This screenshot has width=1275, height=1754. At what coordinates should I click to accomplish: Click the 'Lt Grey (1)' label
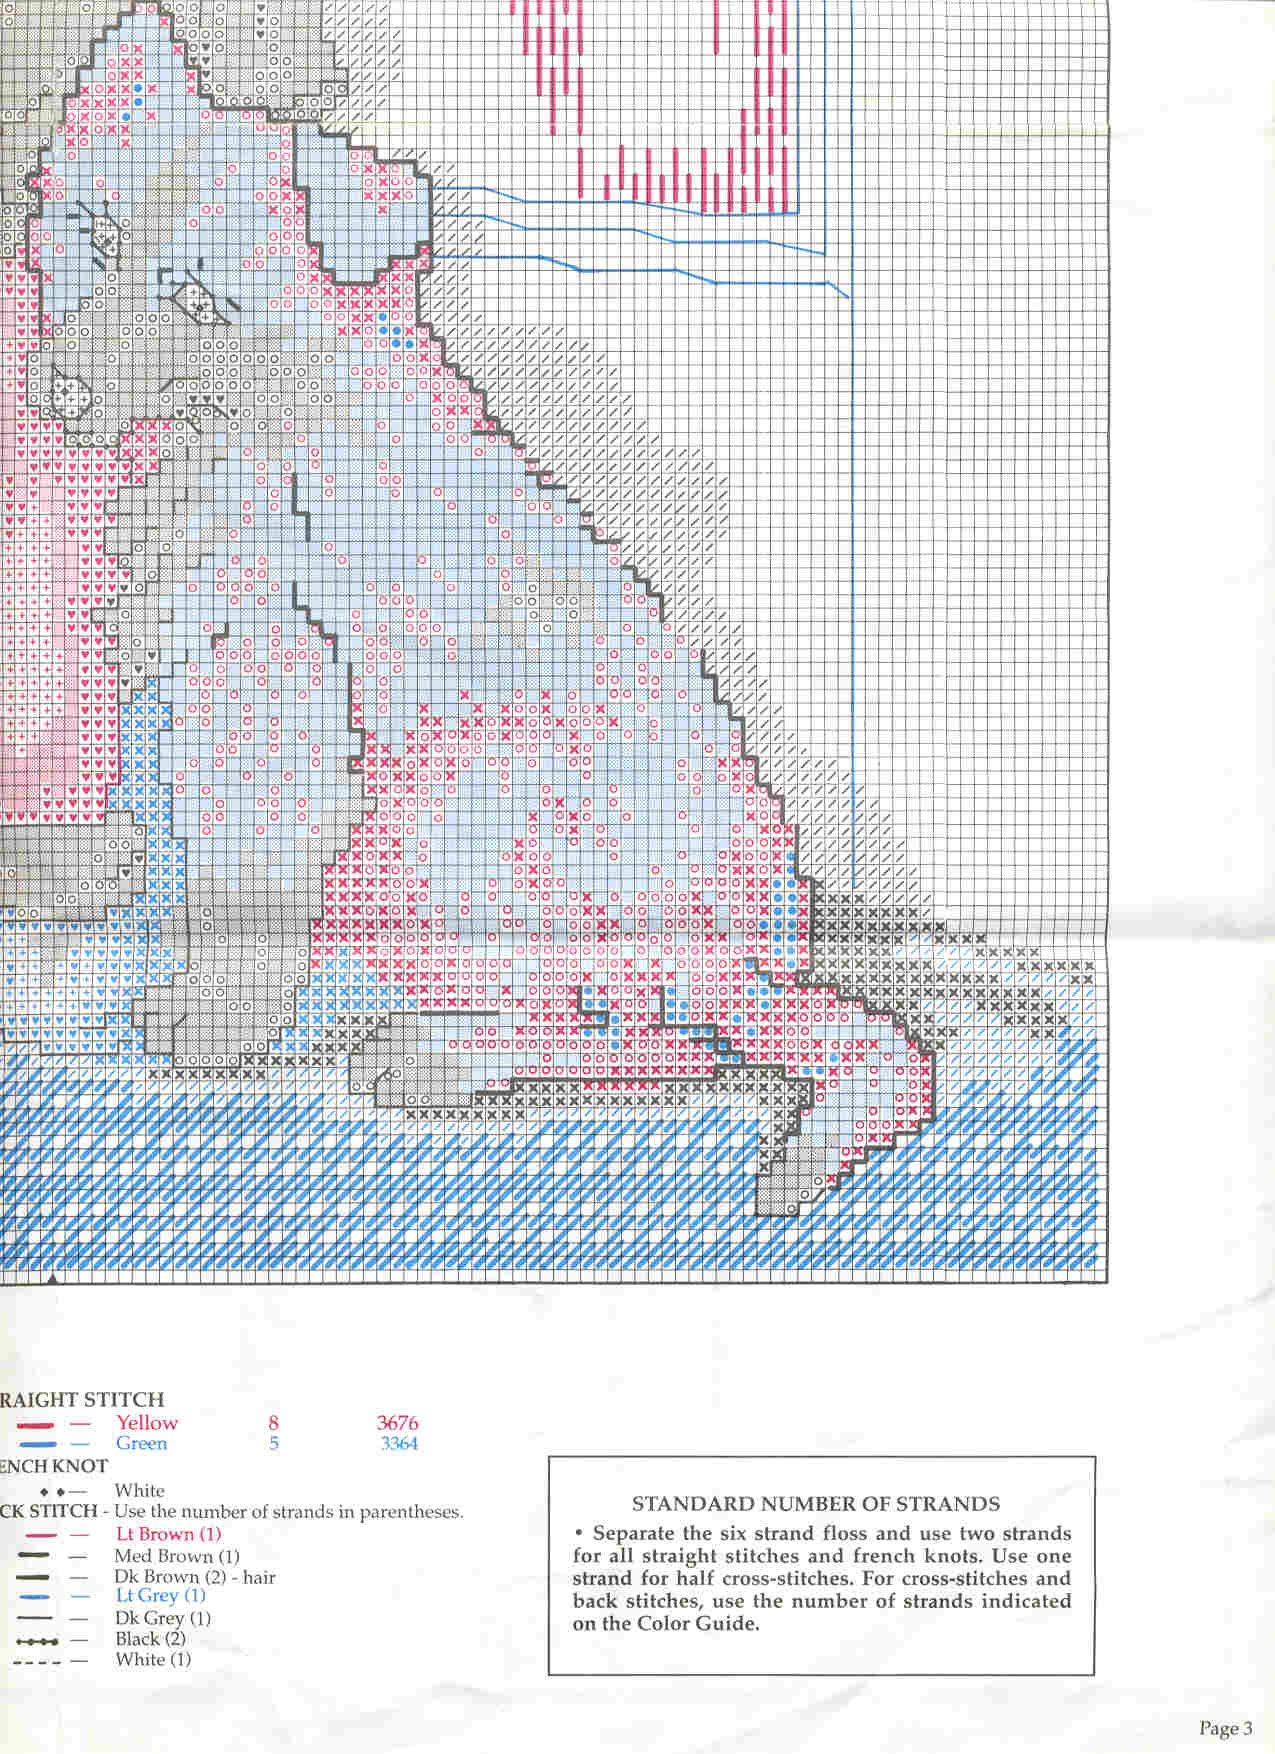tap(161, 1596)
